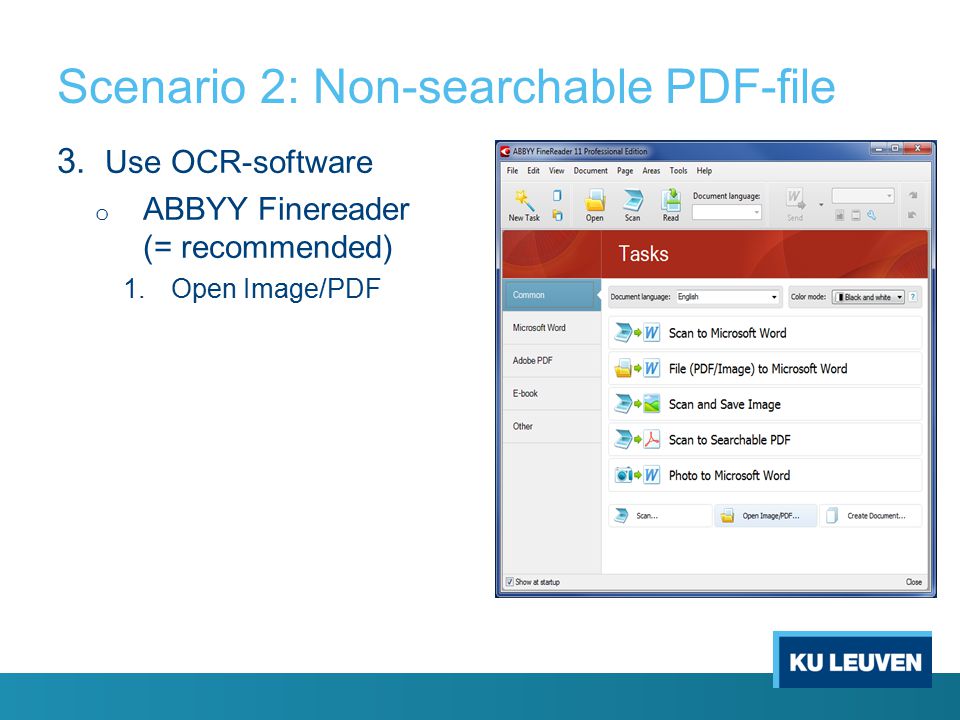Click the Read toolbar icon

point(671,200)
